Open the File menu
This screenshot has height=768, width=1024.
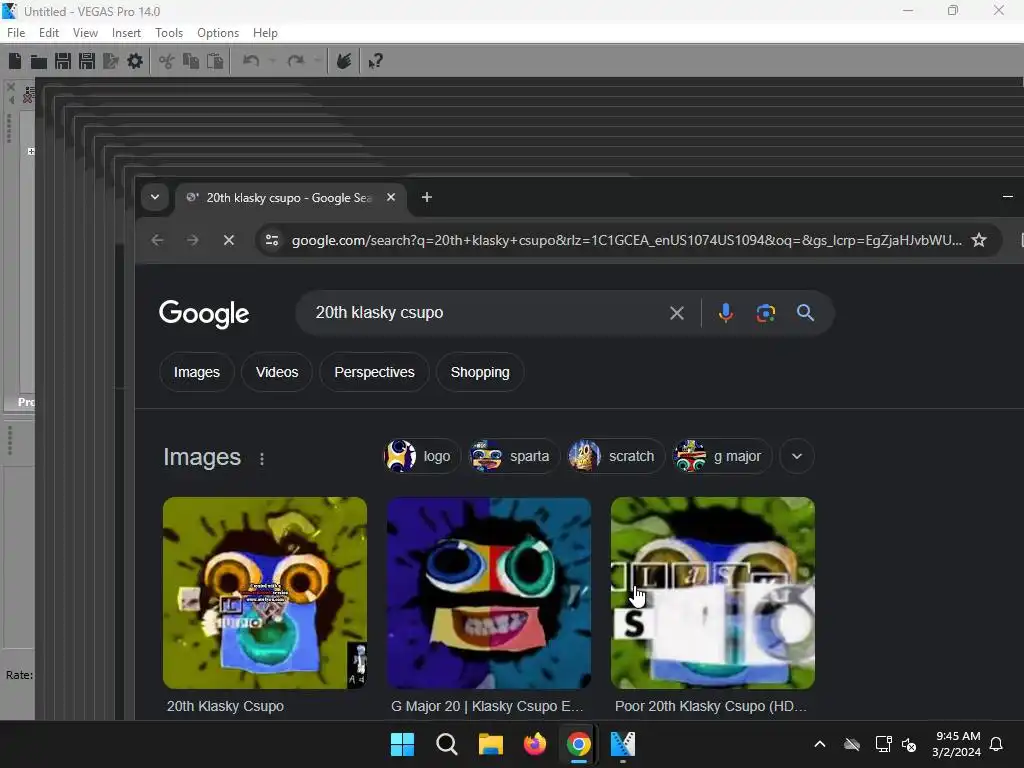click(x=16, y=33)
